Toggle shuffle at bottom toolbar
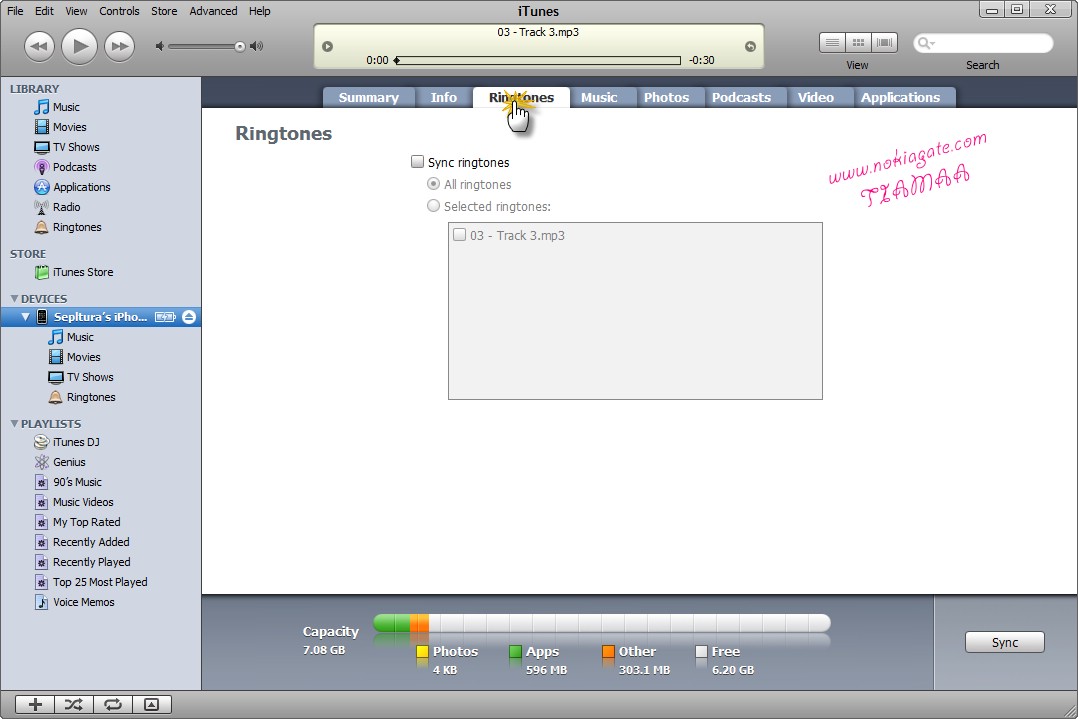Viewport: 1078px width, 719px height. click(x=73, y=704)
